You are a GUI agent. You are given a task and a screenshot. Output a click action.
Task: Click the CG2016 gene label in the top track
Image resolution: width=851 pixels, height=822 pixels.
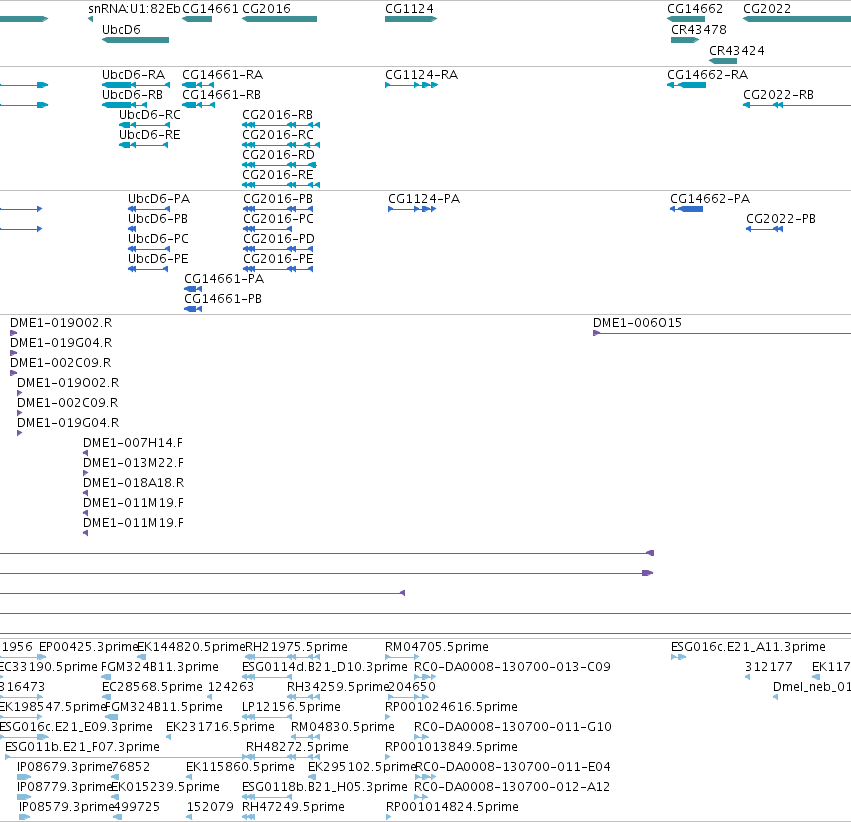[x=266, y=9]
